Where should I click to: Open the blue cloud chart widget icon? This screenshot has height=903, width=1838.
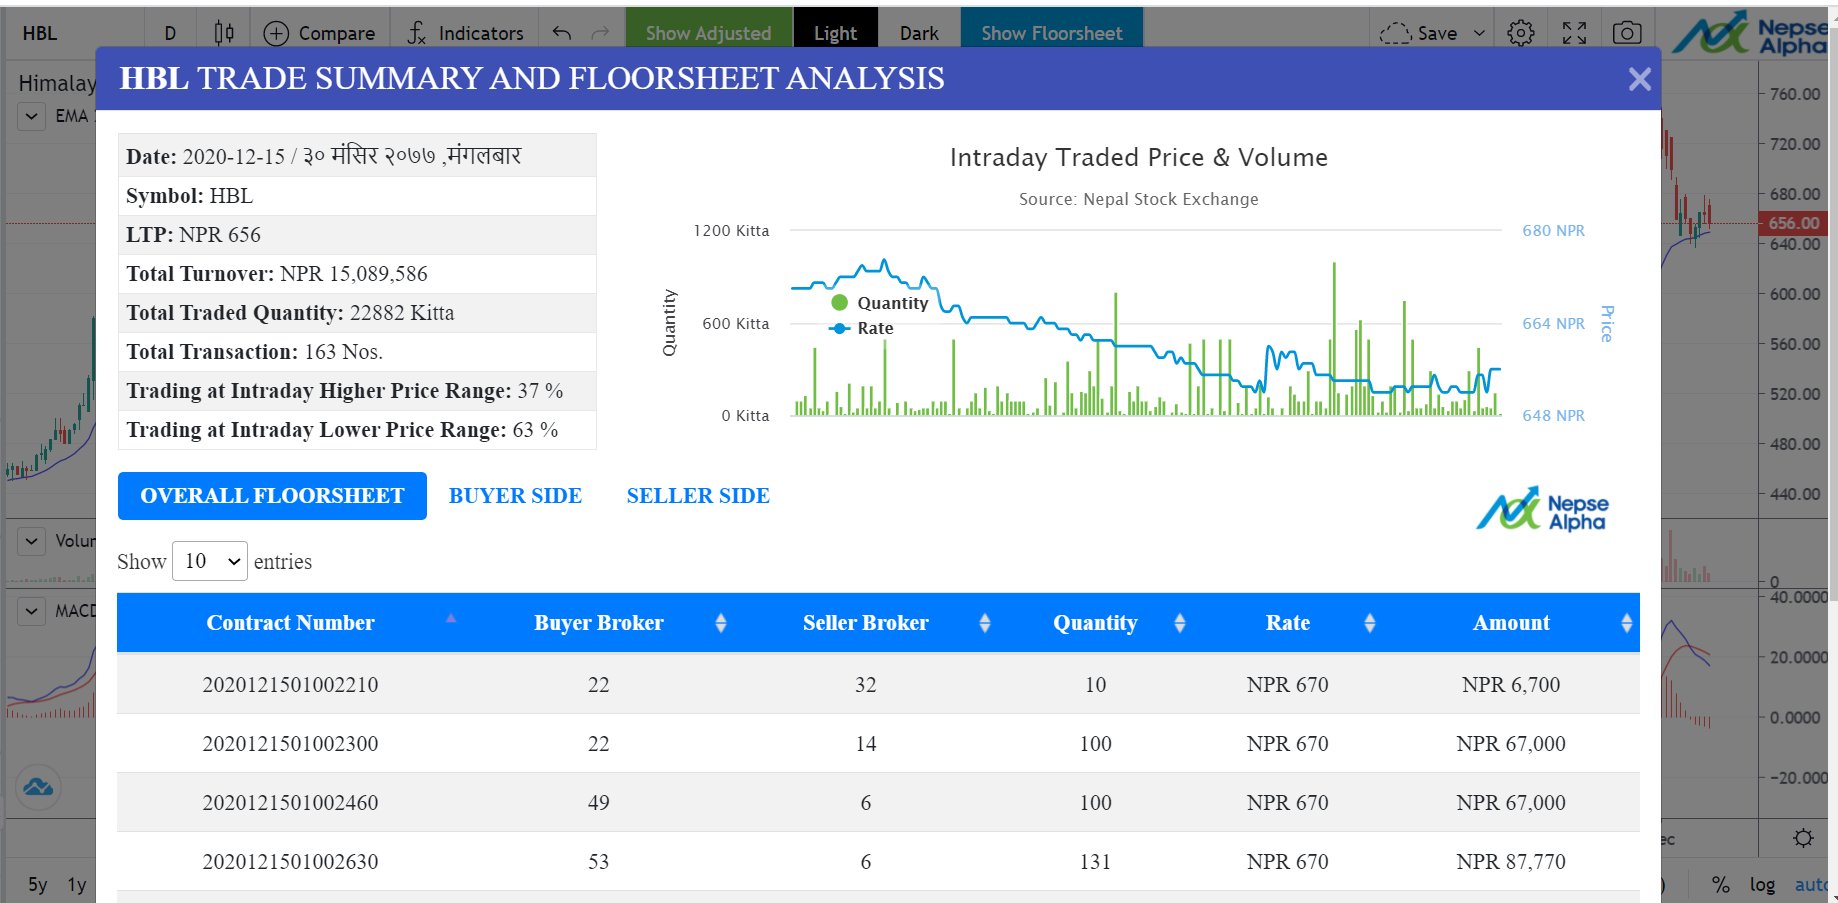[x=38, y=787]
